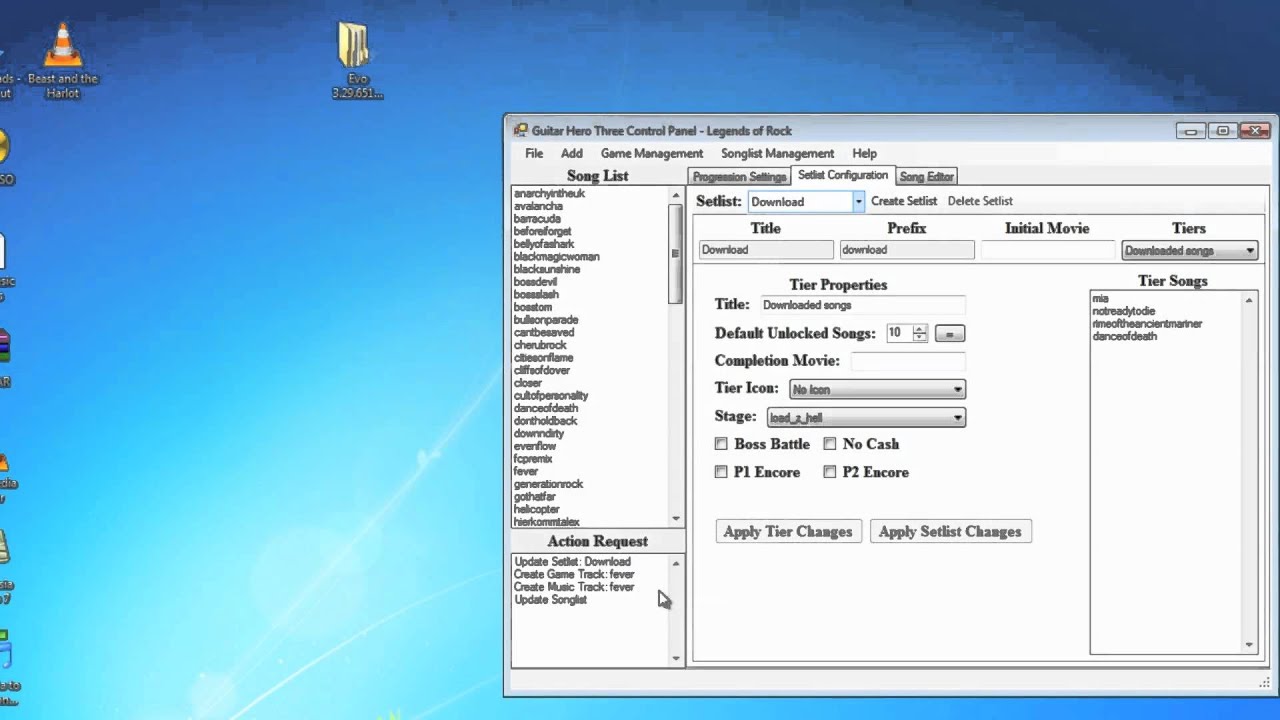Expand the Stage dropdown load_z_hell
Viewport: 1280px width, 720px height.
tap(866, 418)
